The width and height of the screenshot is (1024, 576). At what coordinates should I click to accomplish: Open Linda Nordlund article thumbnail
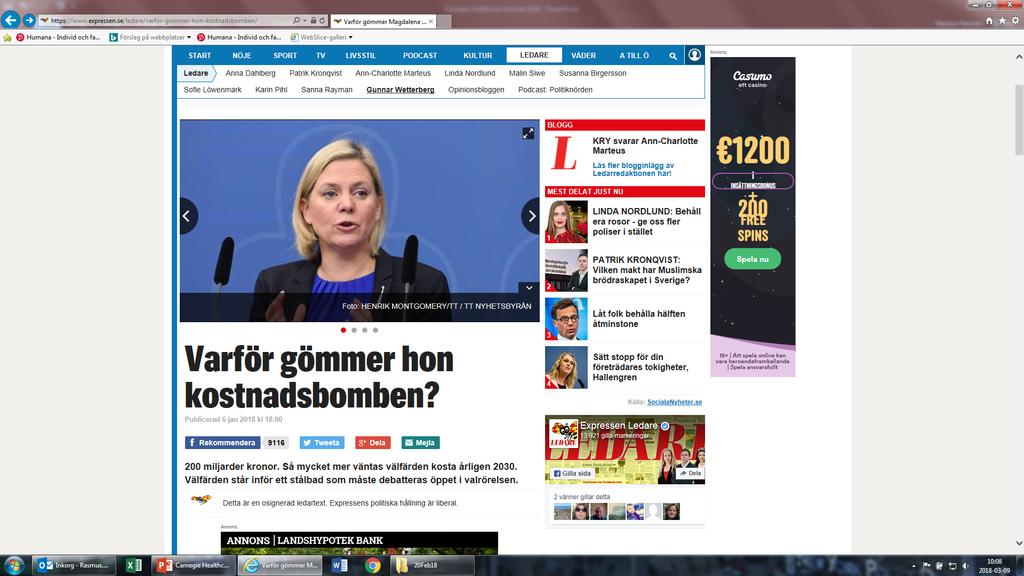click(x=566, y=222)
